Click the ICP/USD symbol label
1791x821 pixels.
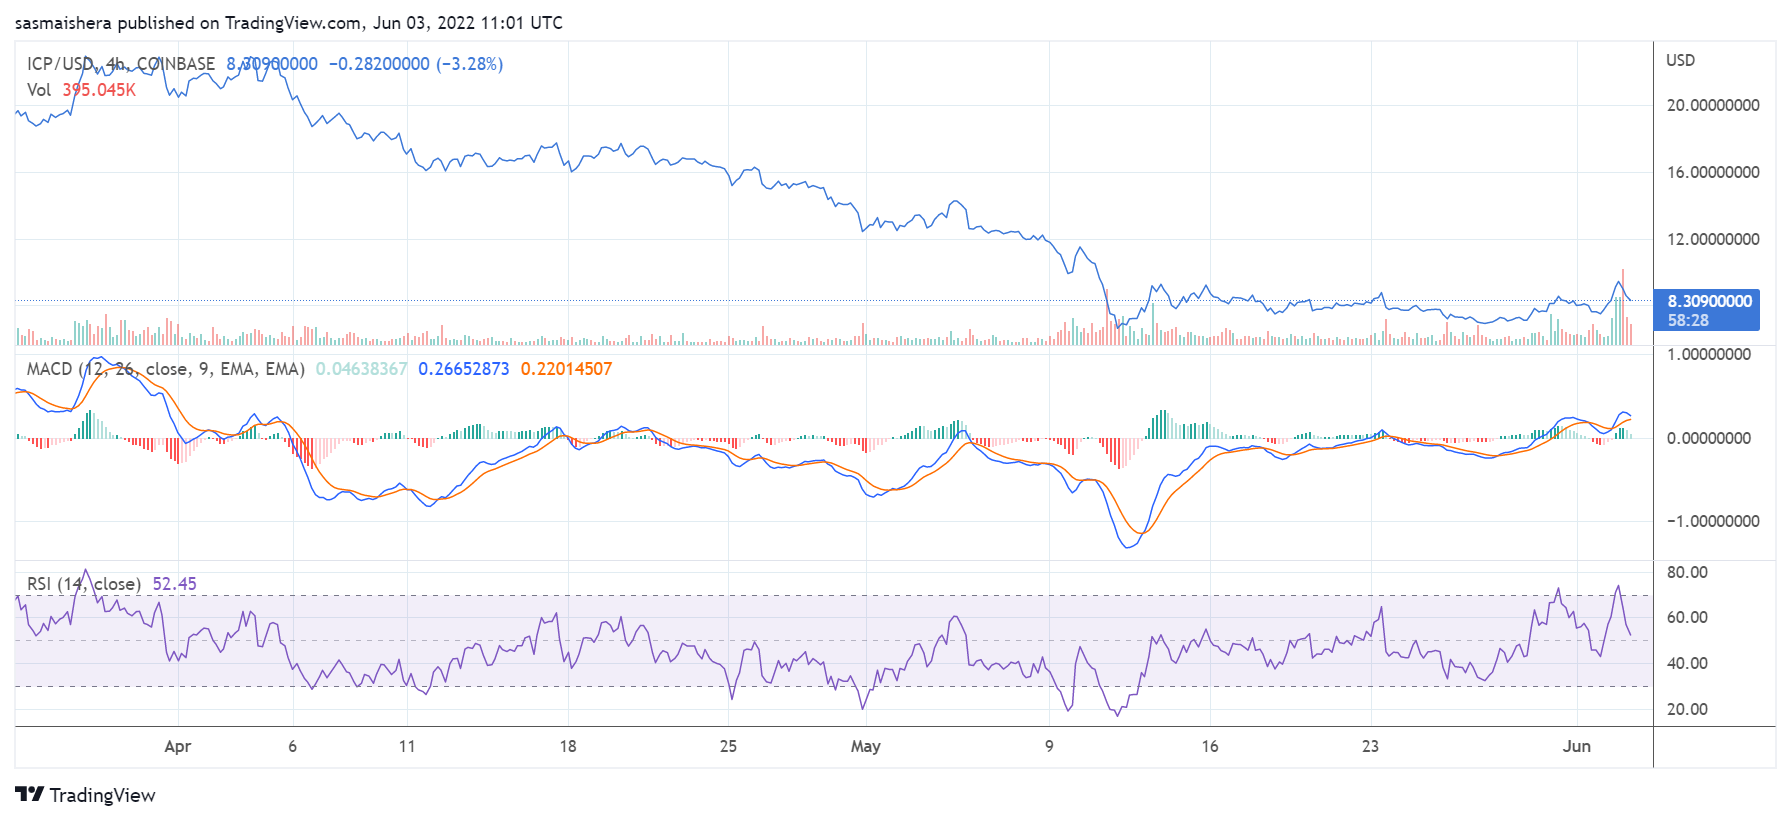[x=60, y=64]
